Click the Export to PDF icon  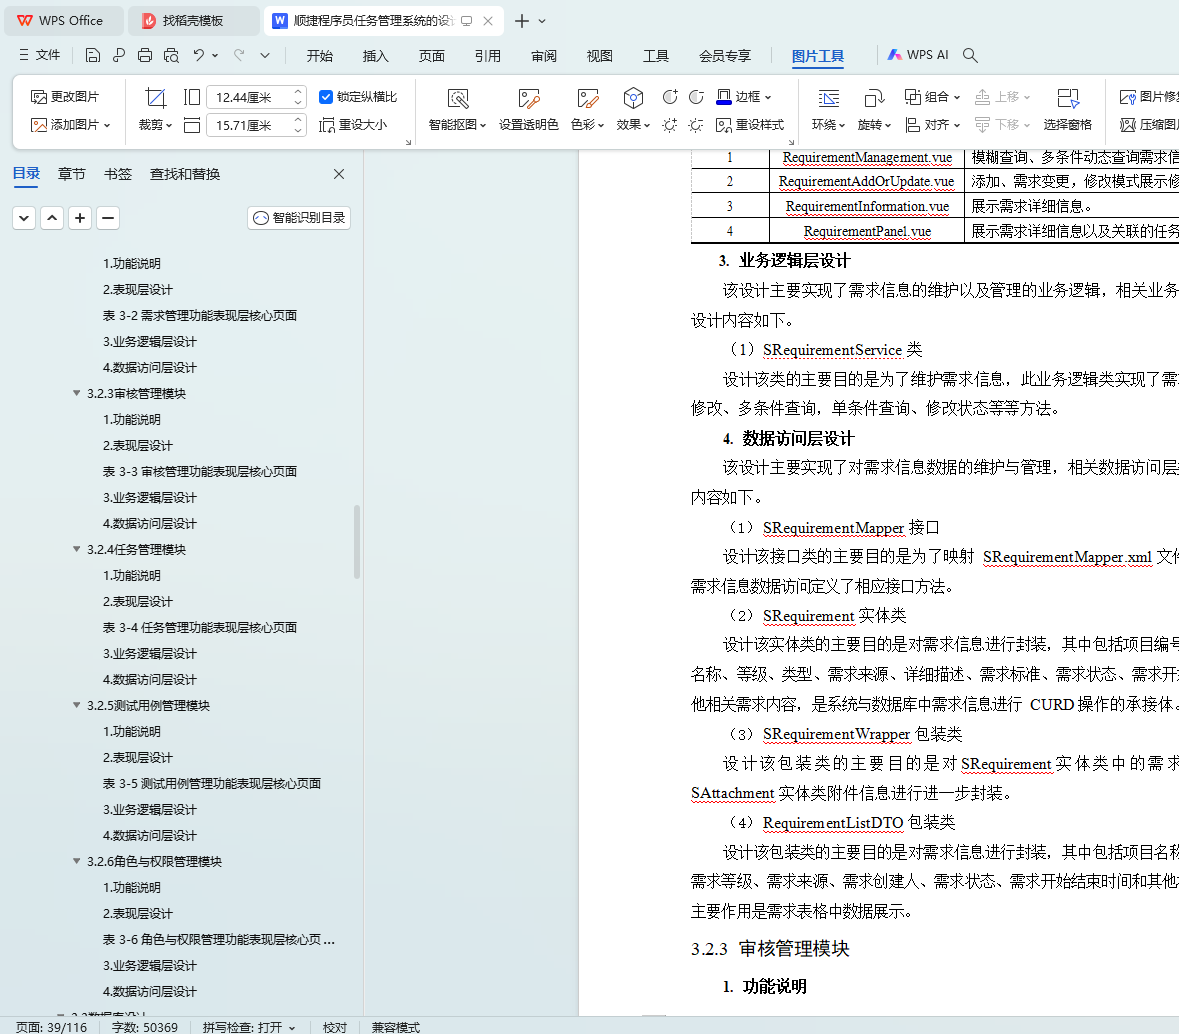point(119,55)
